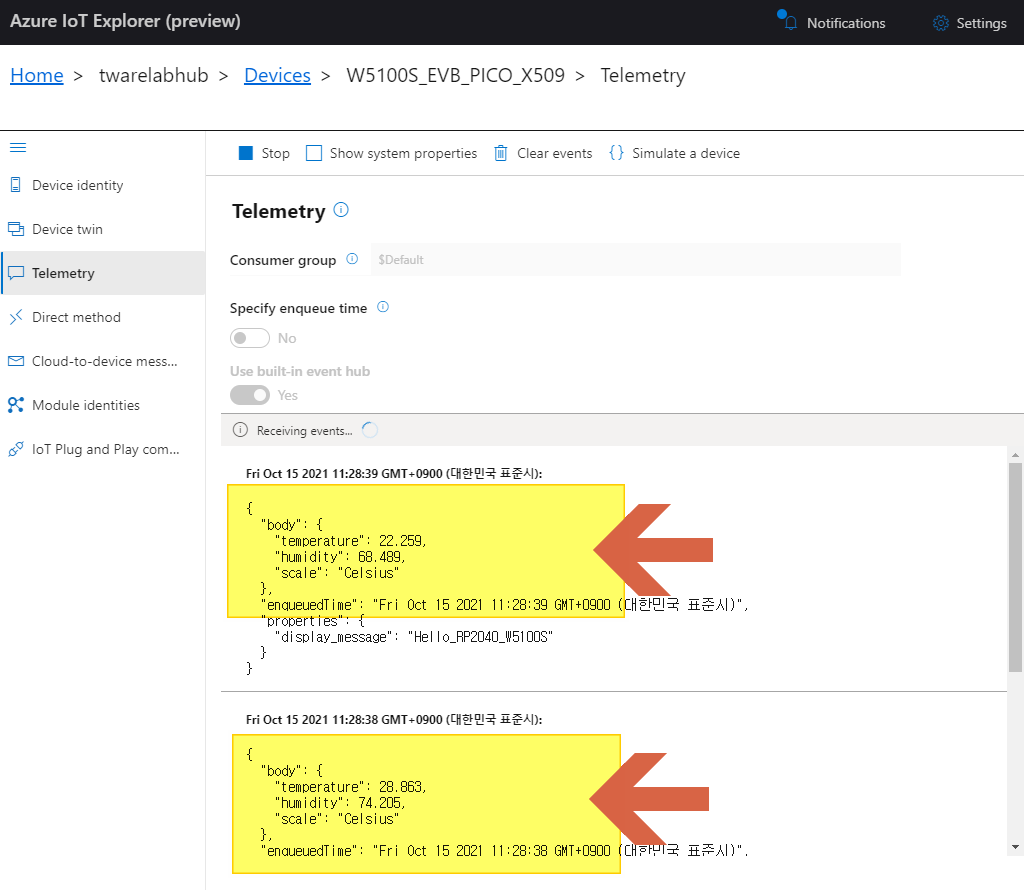
Task: Click the Telemetry chat icon
Action: coord(16,273)
